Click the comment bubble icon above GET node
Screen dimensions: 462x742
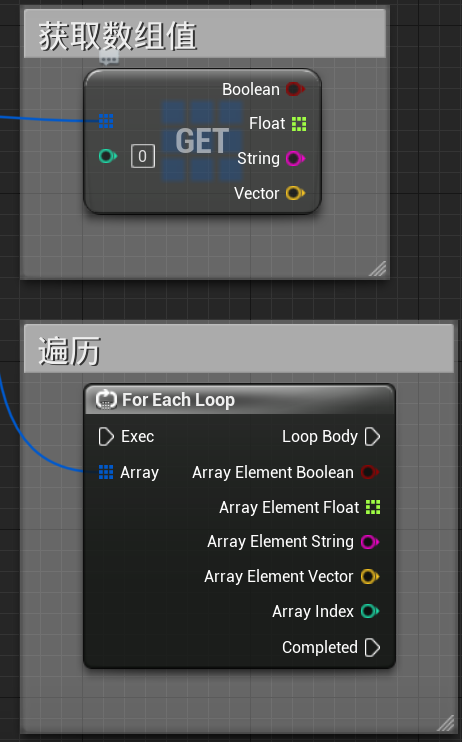coord(109,59)
